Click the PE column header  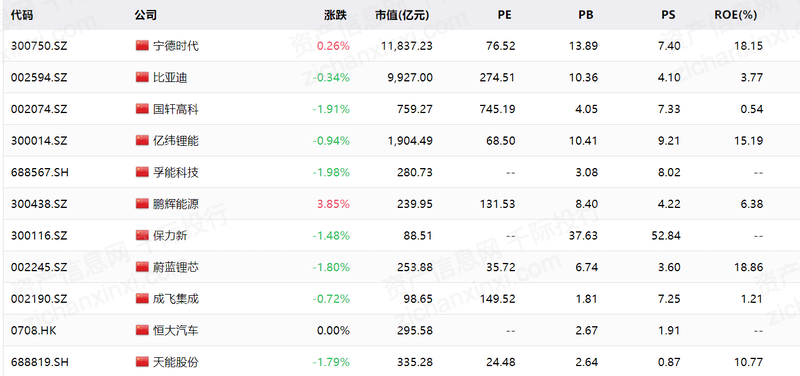(x=504, y=15)
